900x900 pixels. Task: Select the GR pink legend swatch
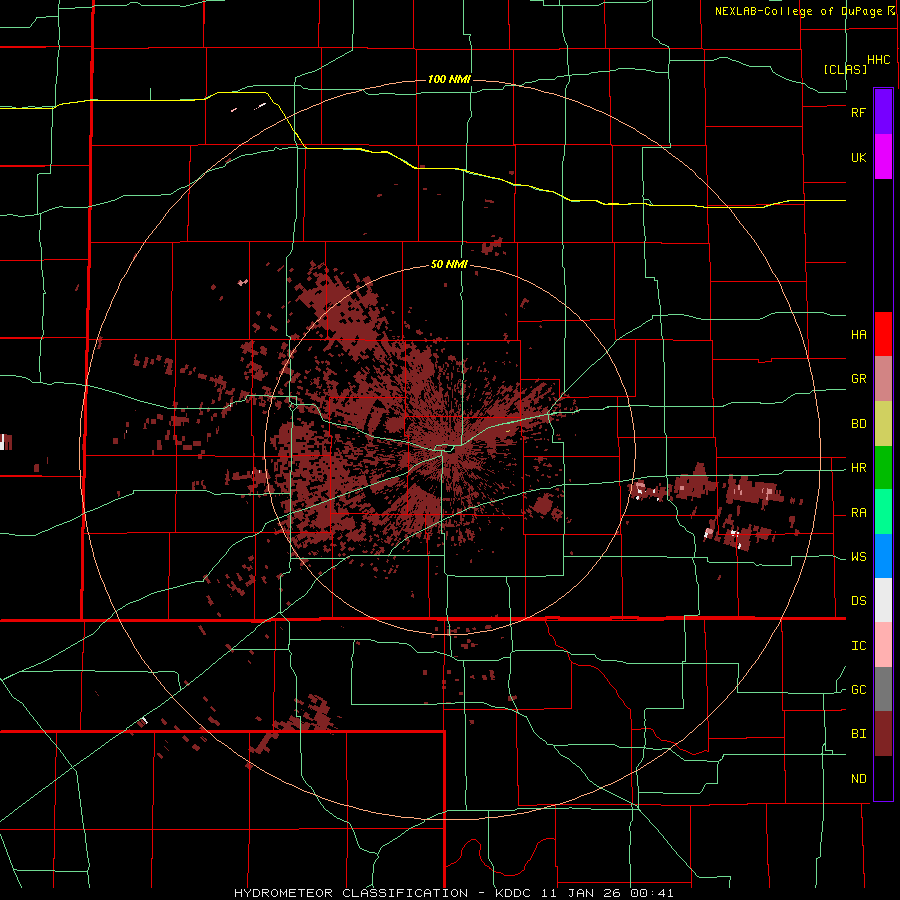click(x=883, y=379)
